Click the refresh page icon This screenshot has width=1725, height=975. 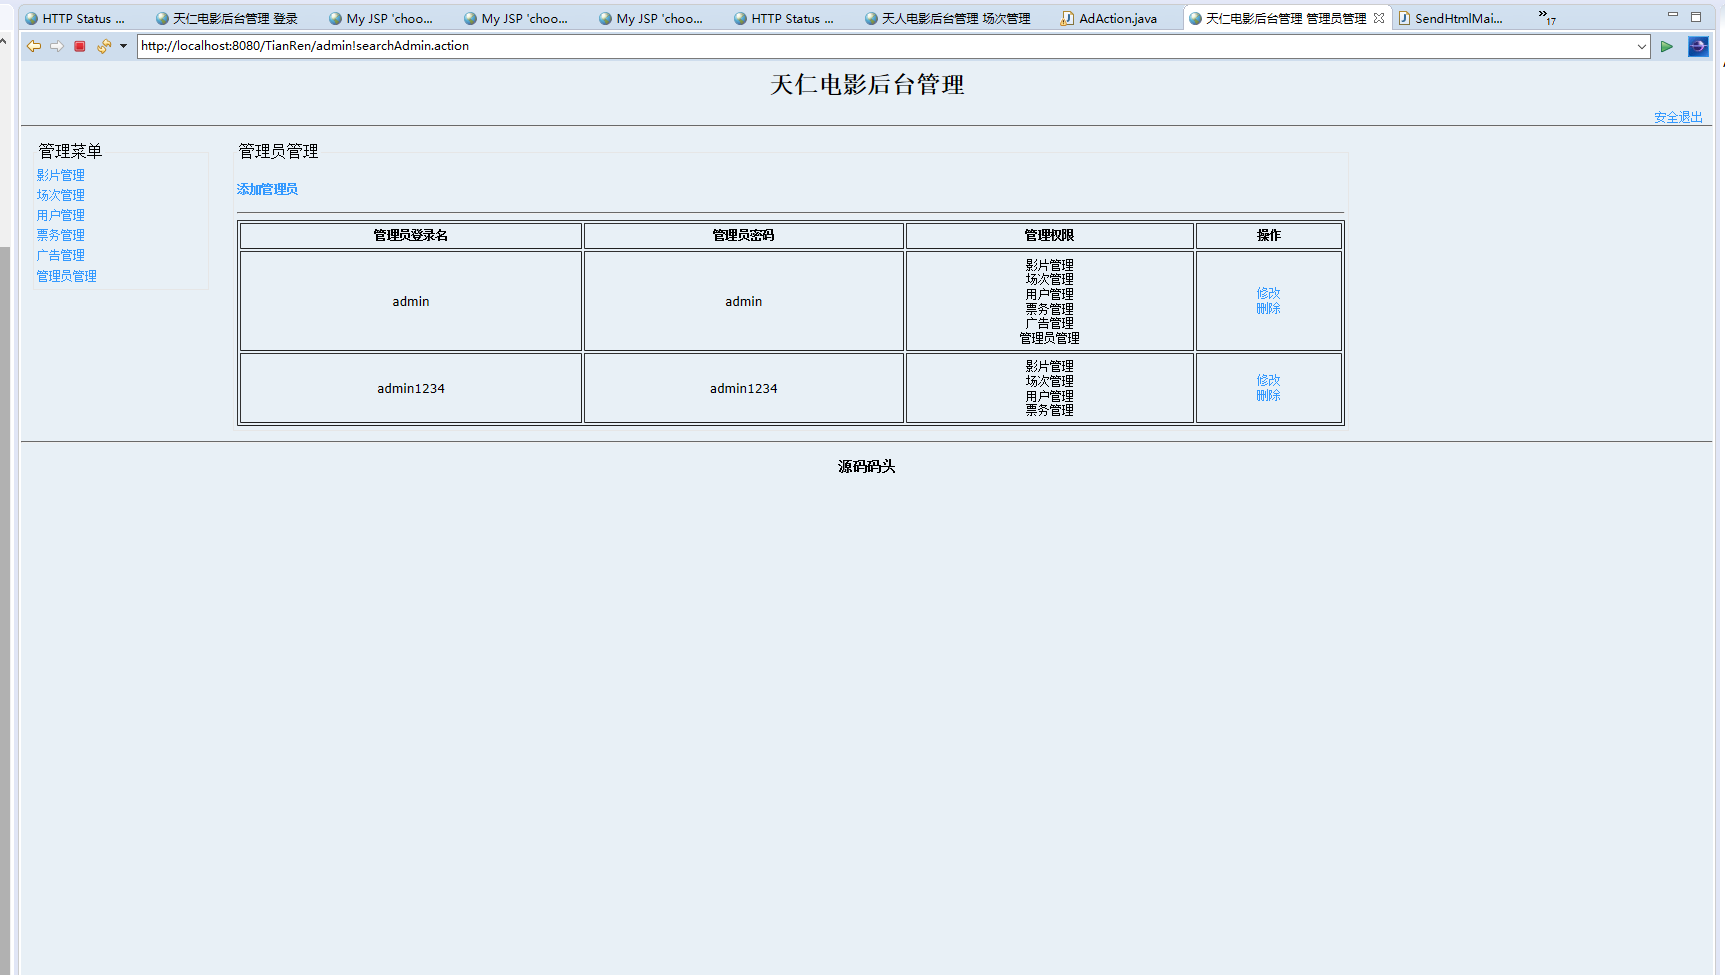(x=103, y=46)
